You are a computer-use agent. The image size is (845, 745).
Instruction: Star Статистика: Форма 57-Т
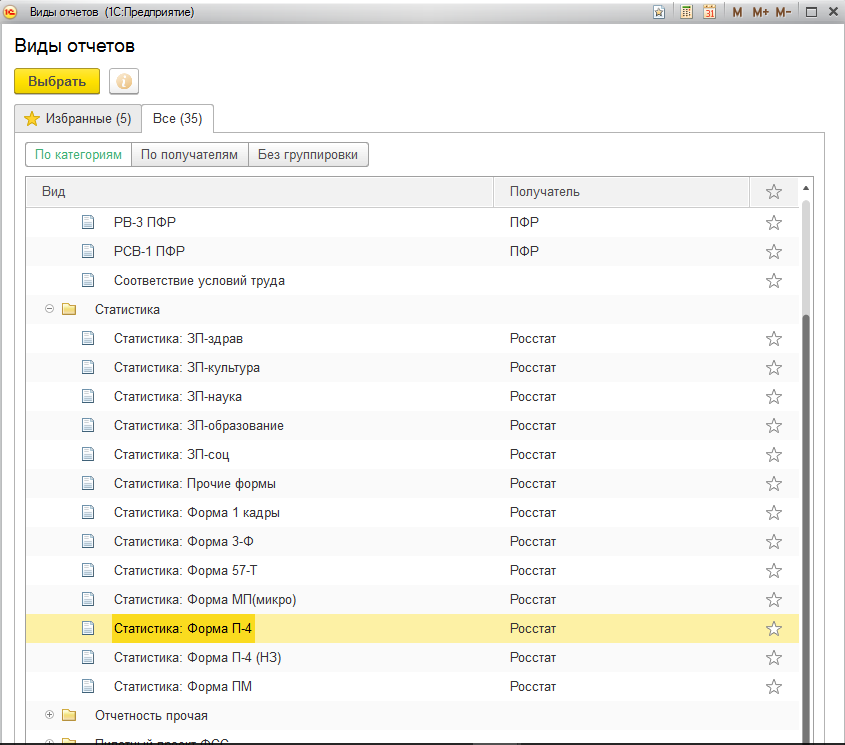[774, 571]
